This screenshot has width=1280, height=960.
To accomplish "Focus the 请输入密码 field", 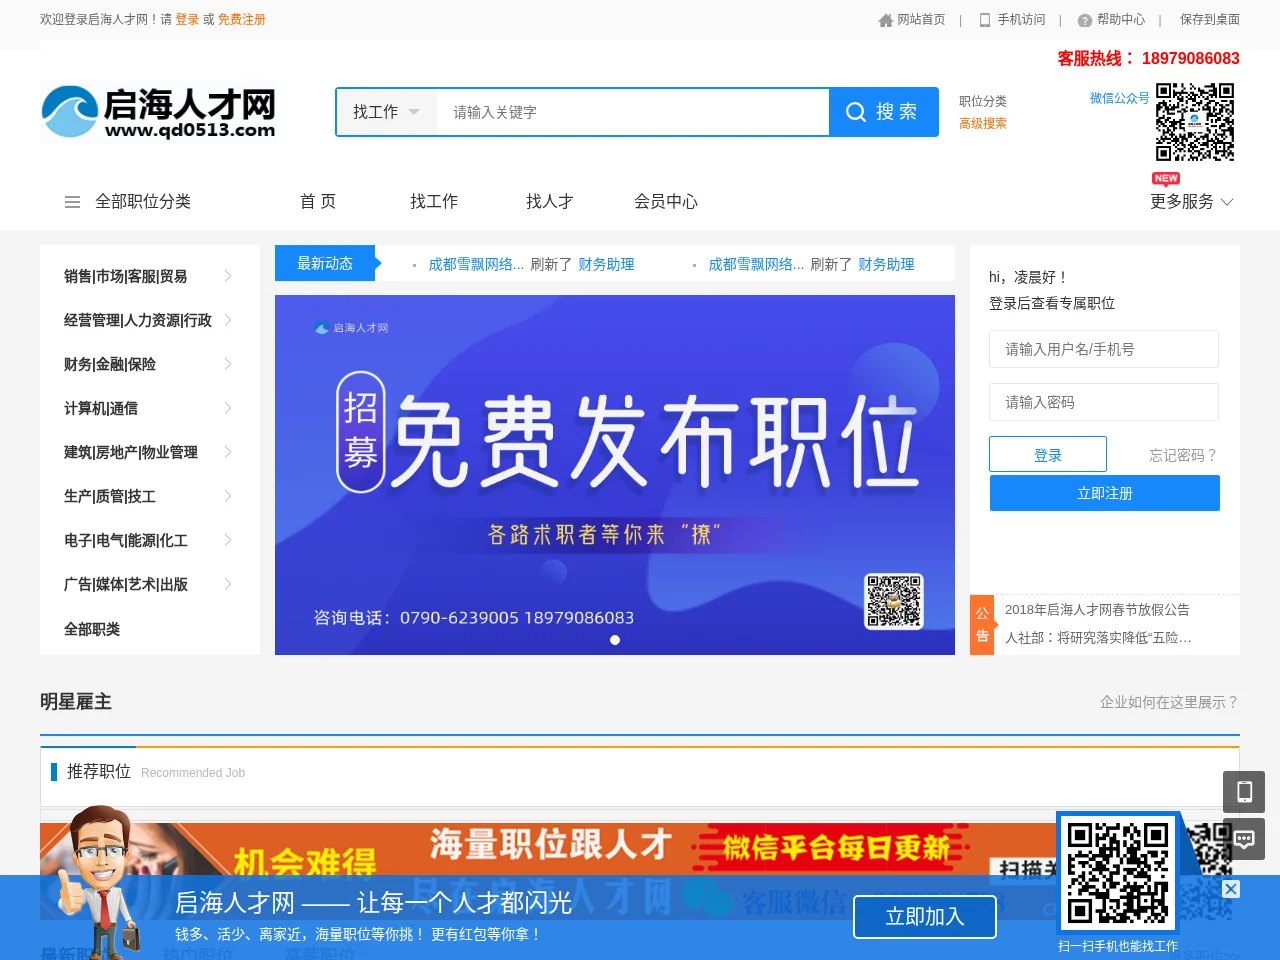I will (1104, 402).
